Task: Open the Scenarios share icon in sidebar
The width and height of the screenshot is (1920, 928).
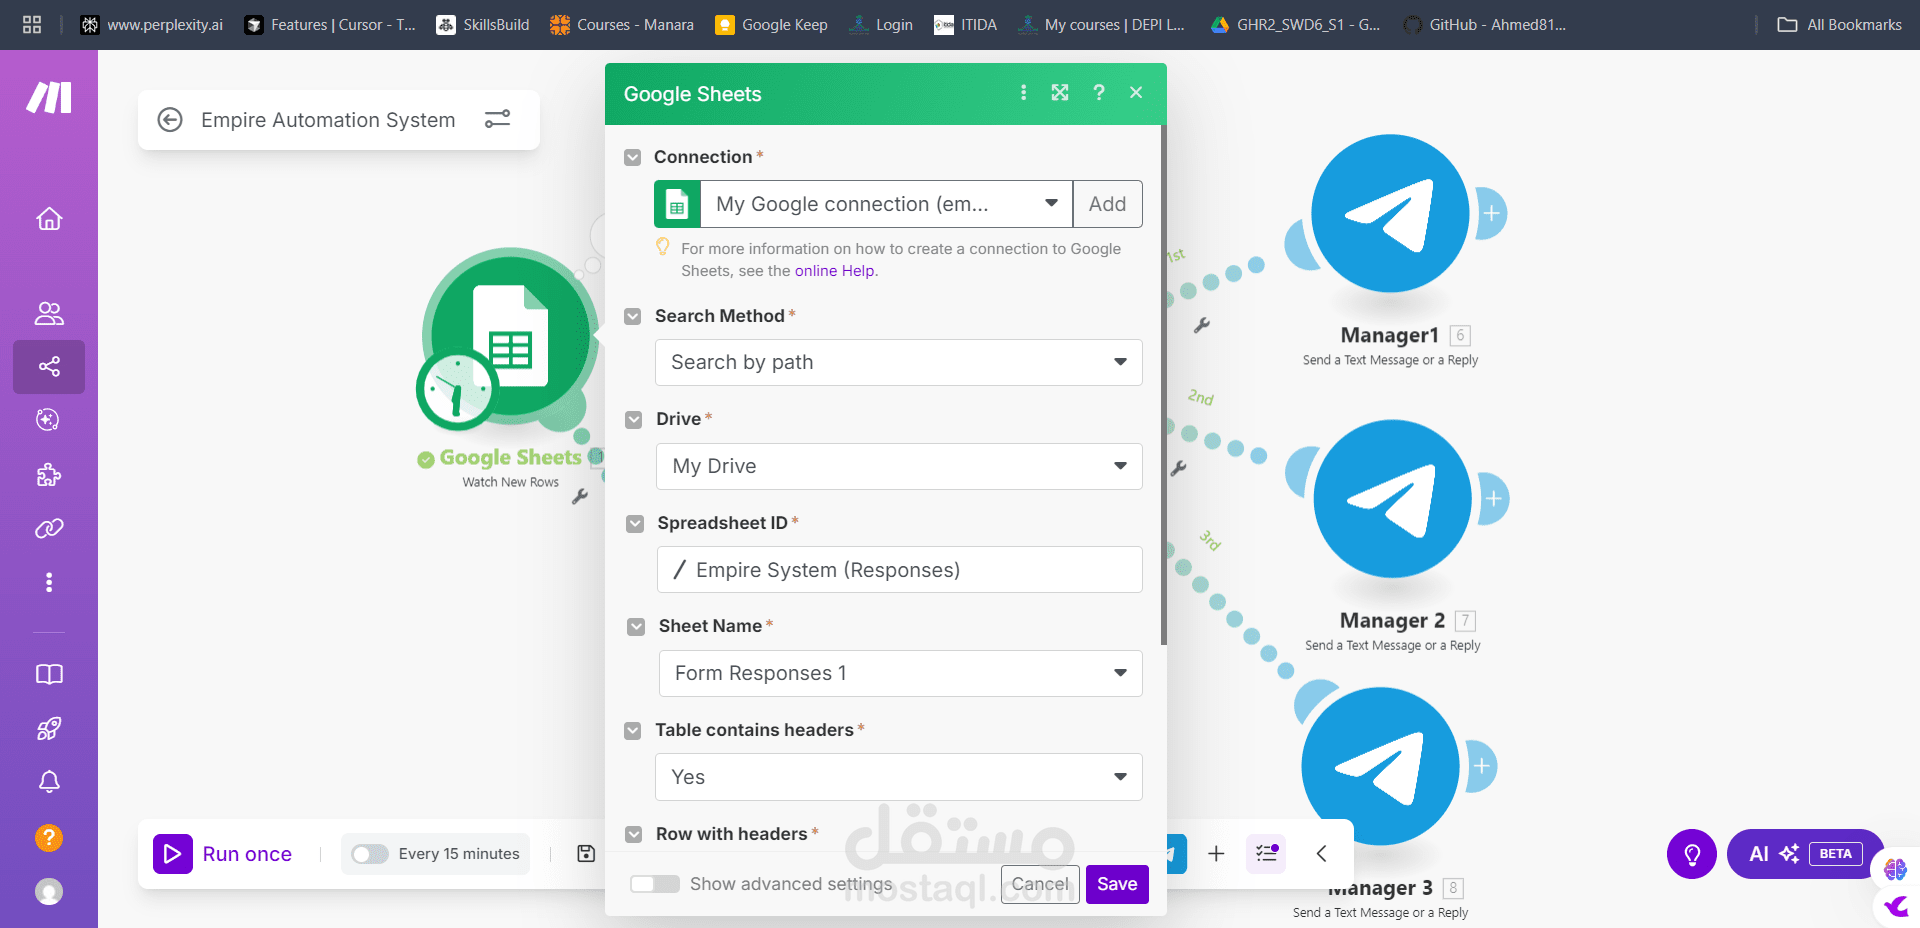Action: click(49, 366)
